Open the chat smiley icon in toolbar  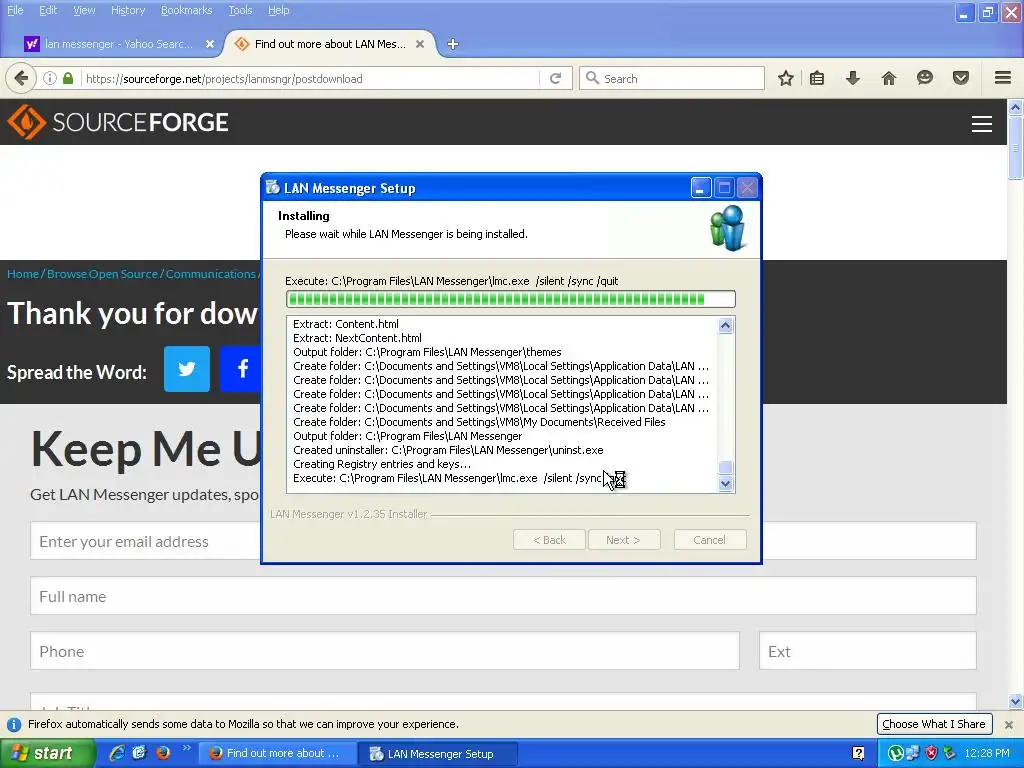[925, 78]
